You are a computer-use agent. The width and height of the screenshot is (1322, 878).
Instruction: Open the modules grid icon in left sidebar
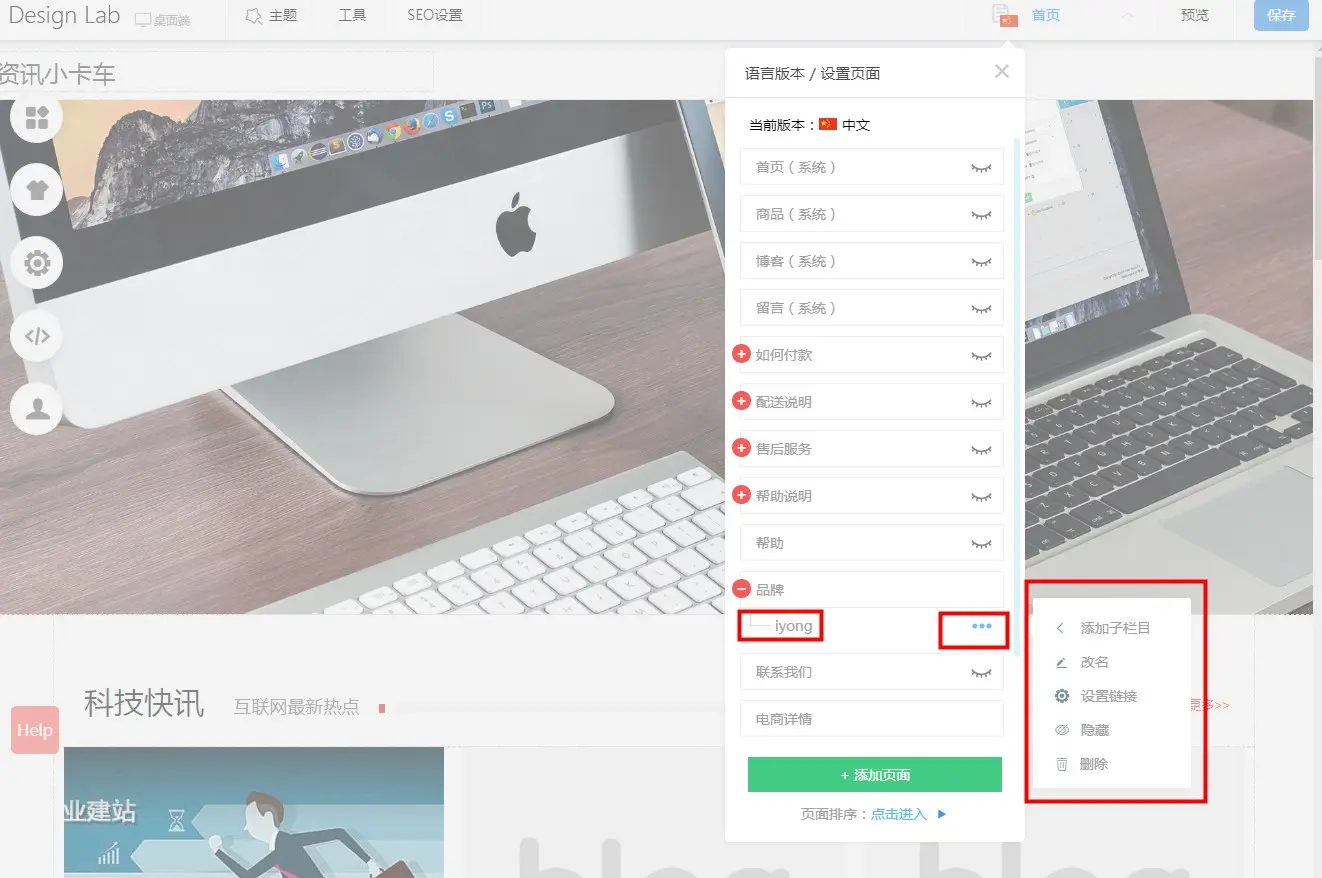tap(37, 118)
